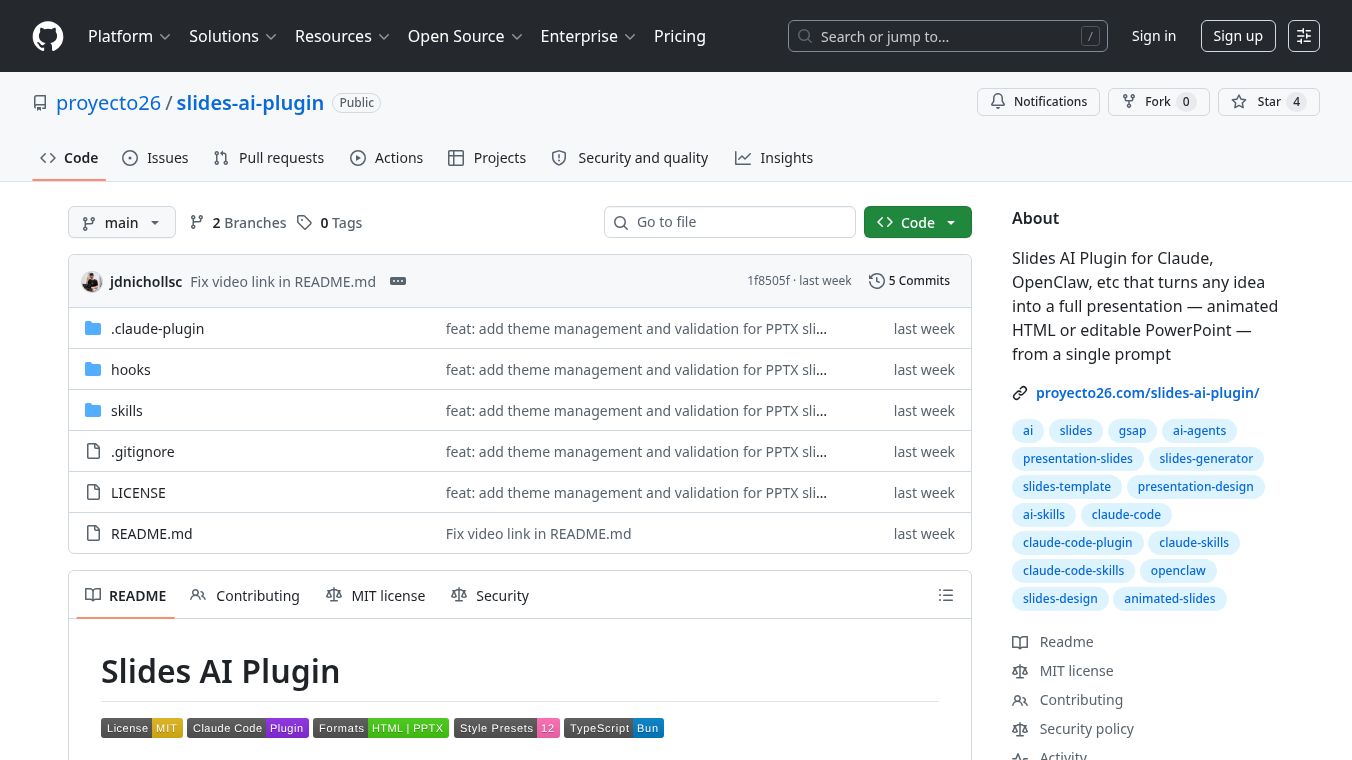Expand the Platform menu

pyautogui.click(x=129, y=36)
